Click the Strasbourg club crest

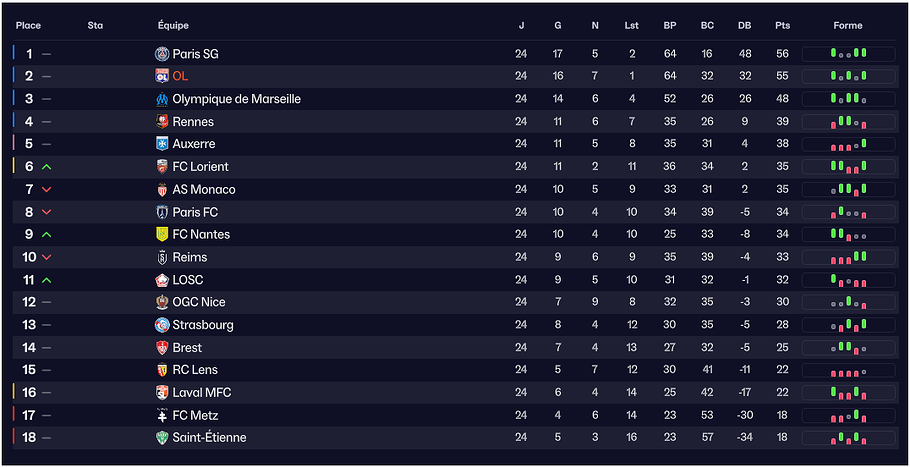(x=162, y=325)
